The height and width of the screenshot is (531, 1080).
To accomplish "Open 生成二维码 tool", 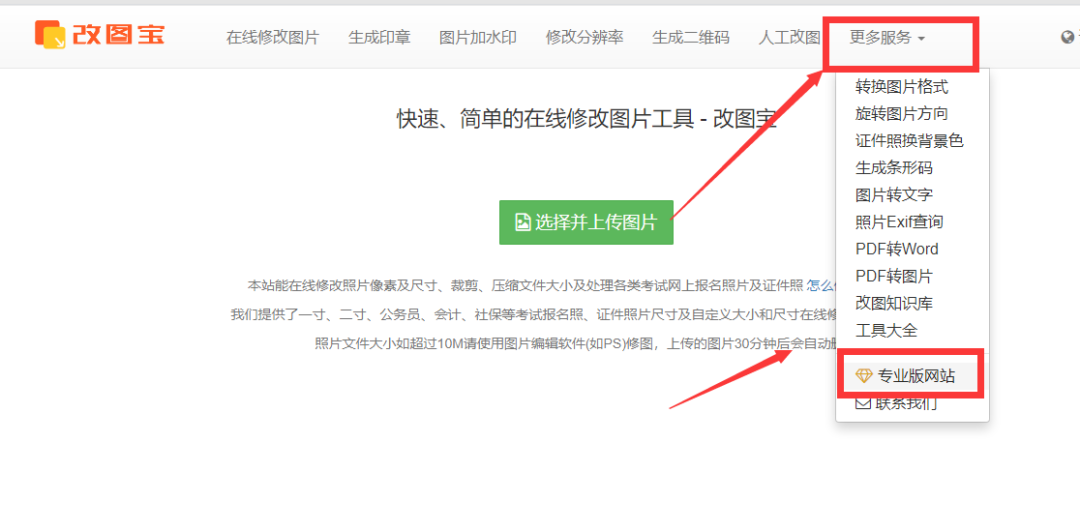I will (x=691, y=37).
